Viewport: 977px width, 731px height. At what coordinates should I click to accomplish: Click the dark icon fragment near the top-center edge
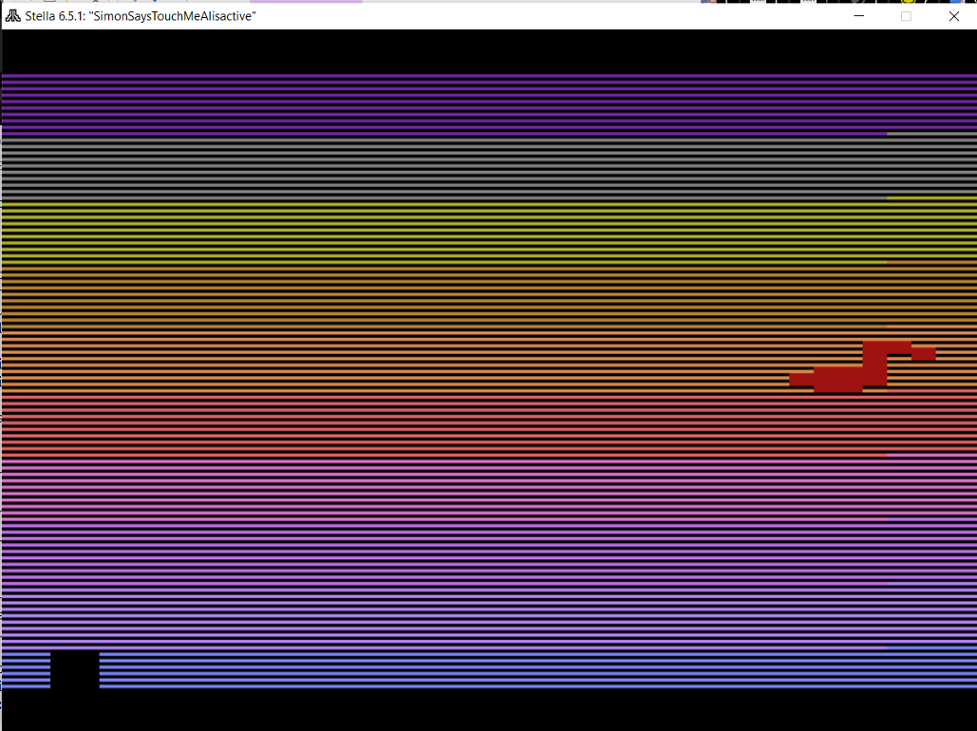pos(855,3)
